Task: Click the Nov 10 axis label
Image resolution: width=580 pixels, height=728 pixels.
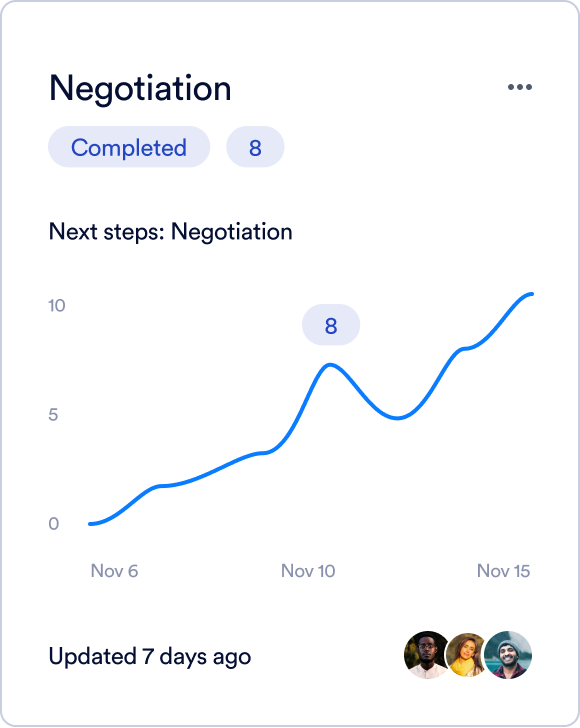Action: (x=308, y=571)
